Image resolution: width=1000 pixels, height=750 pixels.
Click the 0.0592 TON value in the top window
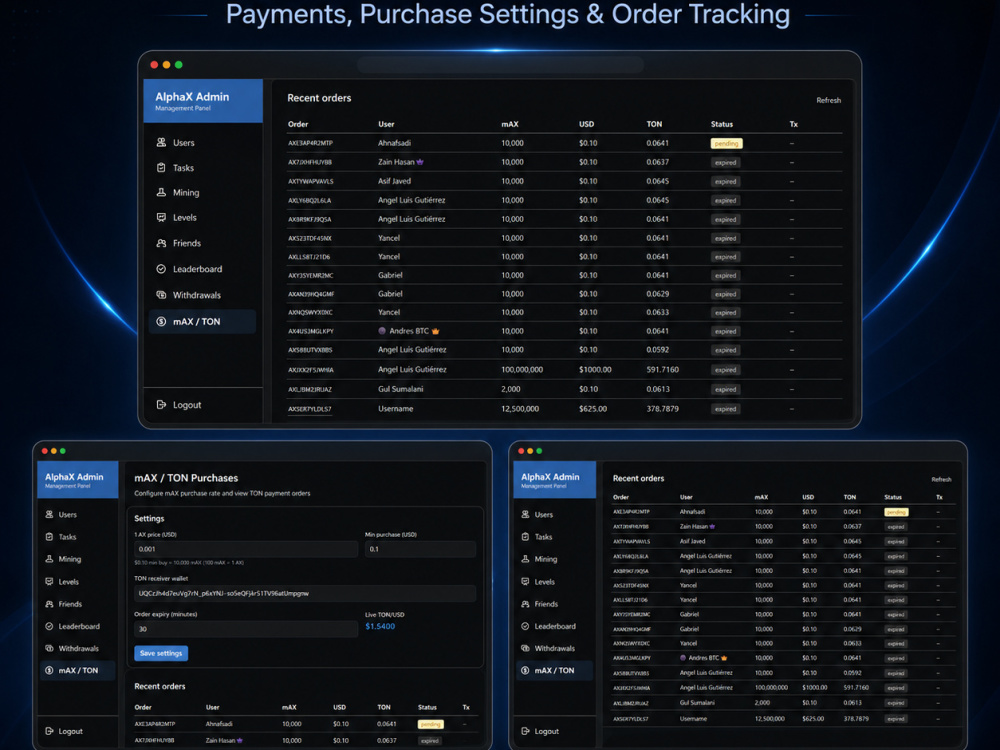658,349
